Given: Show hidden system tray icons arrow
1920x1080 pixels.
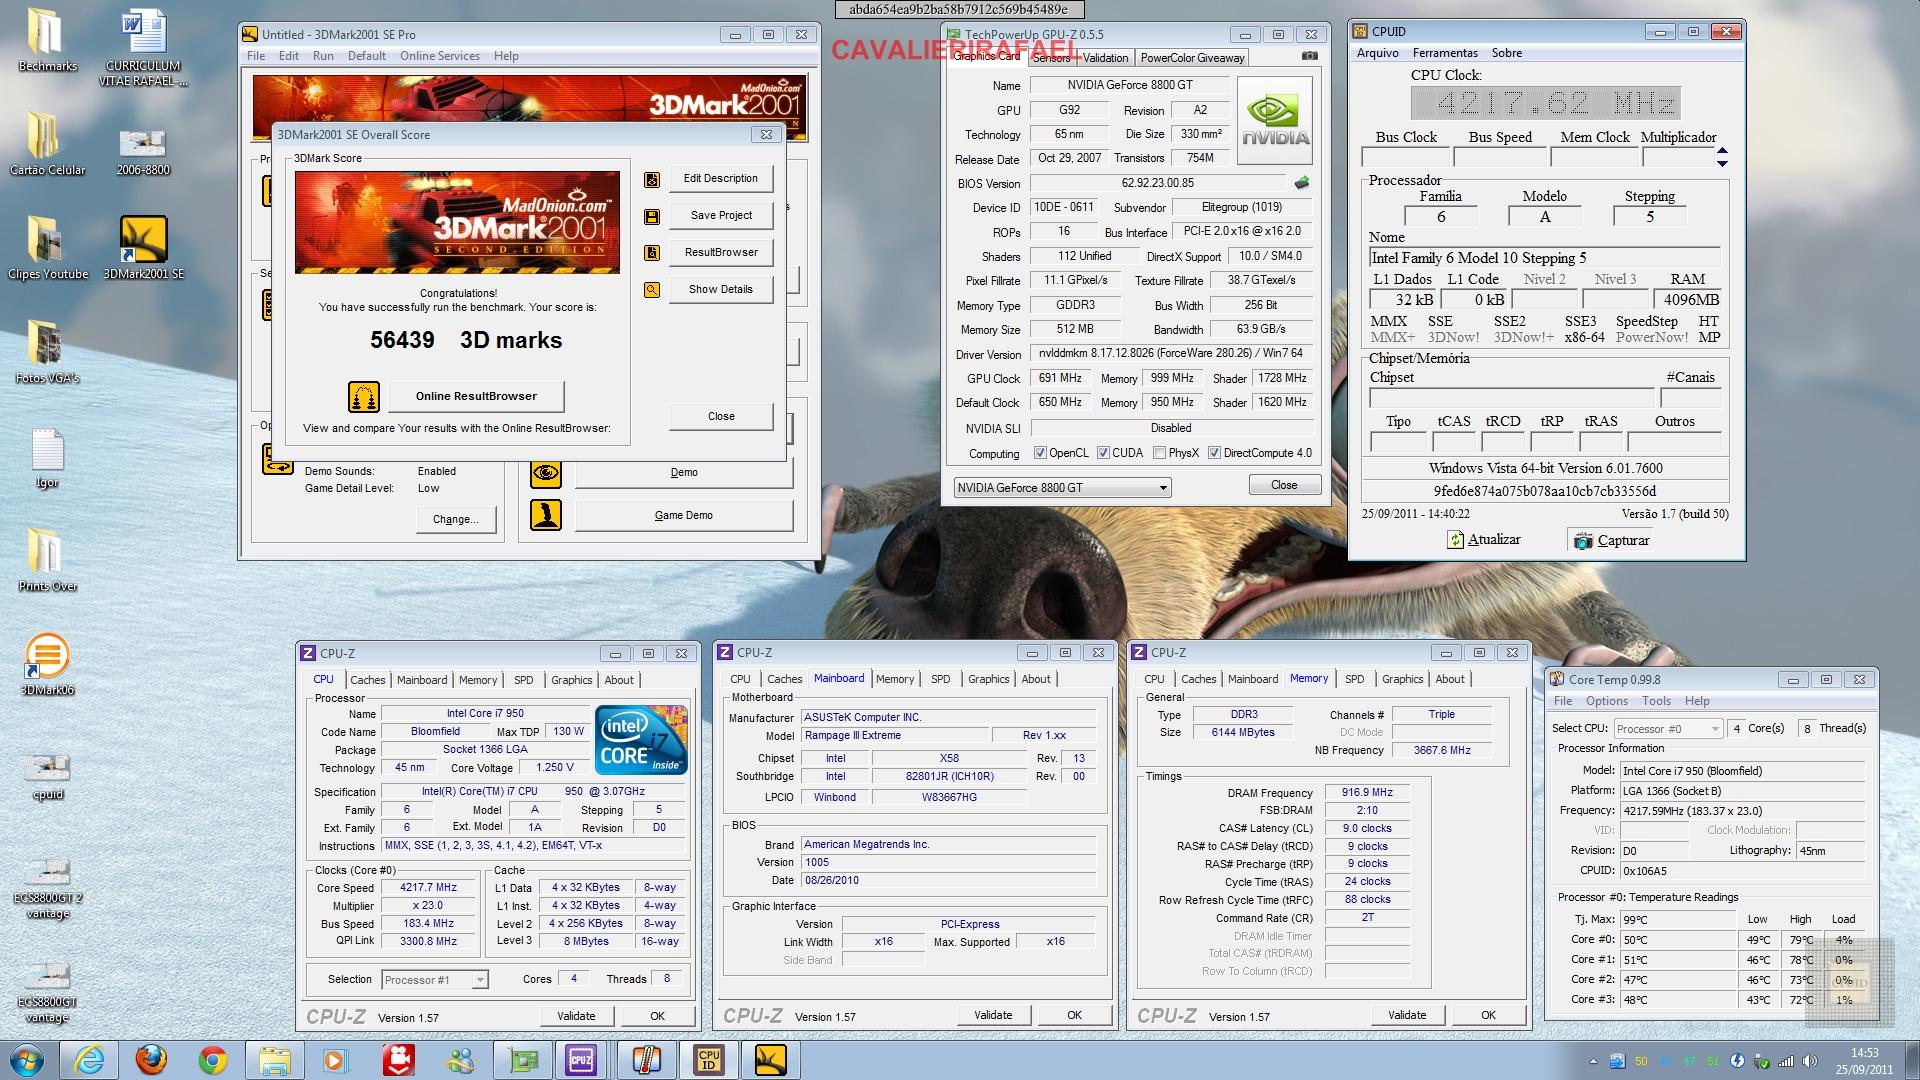Looking at the screenshot, I should pyautogui.click(x=1593, y=1061).
